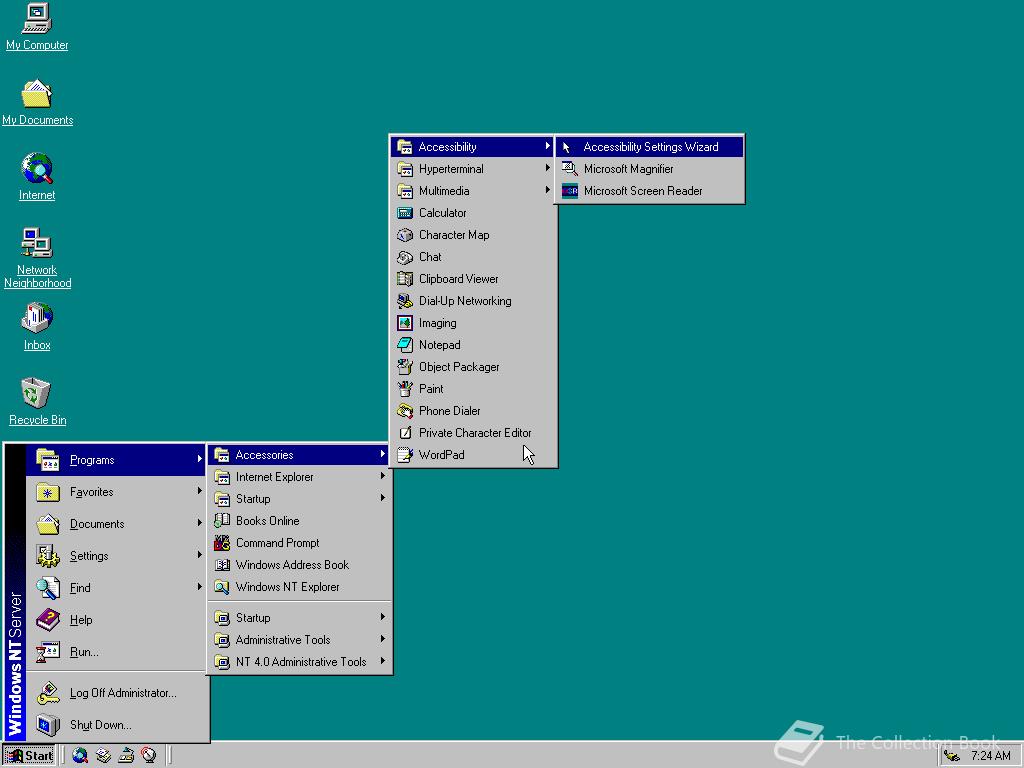Click the View Channels satellite dish icon
Screen dimensions: 1024x768
149,756
